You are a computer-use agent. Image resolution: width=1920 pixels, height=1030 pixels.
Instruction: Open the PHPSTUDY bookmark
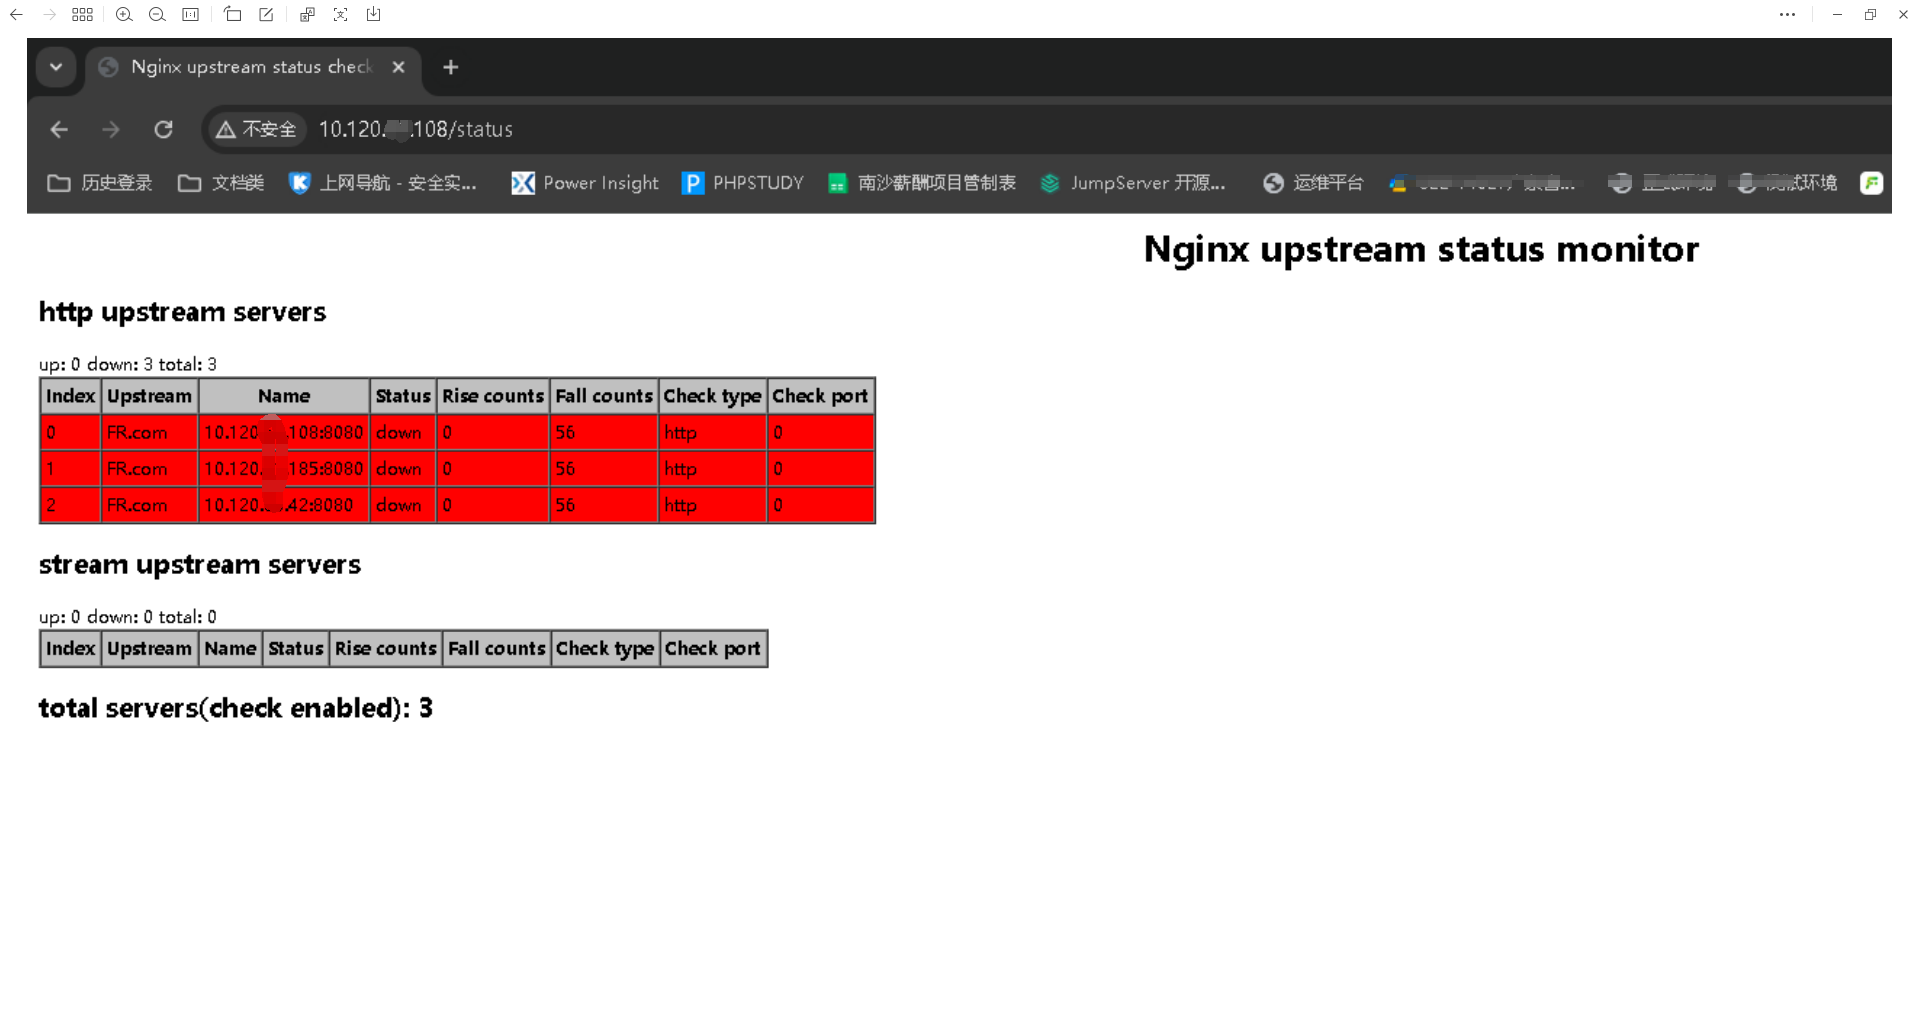[743, 183]
